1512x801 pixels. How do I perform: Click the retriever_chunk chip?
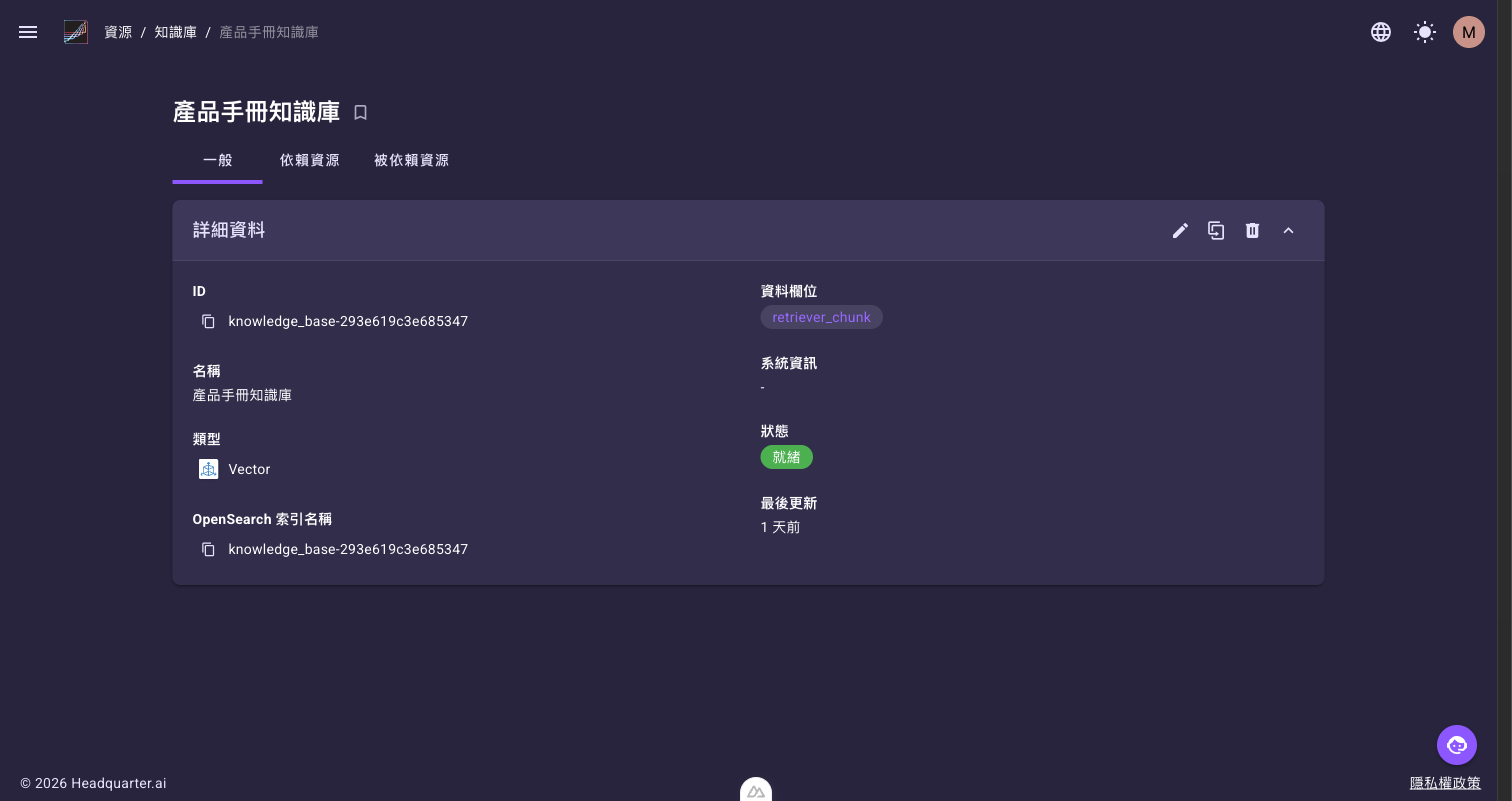pyautogui.click(x=821, y=317)
